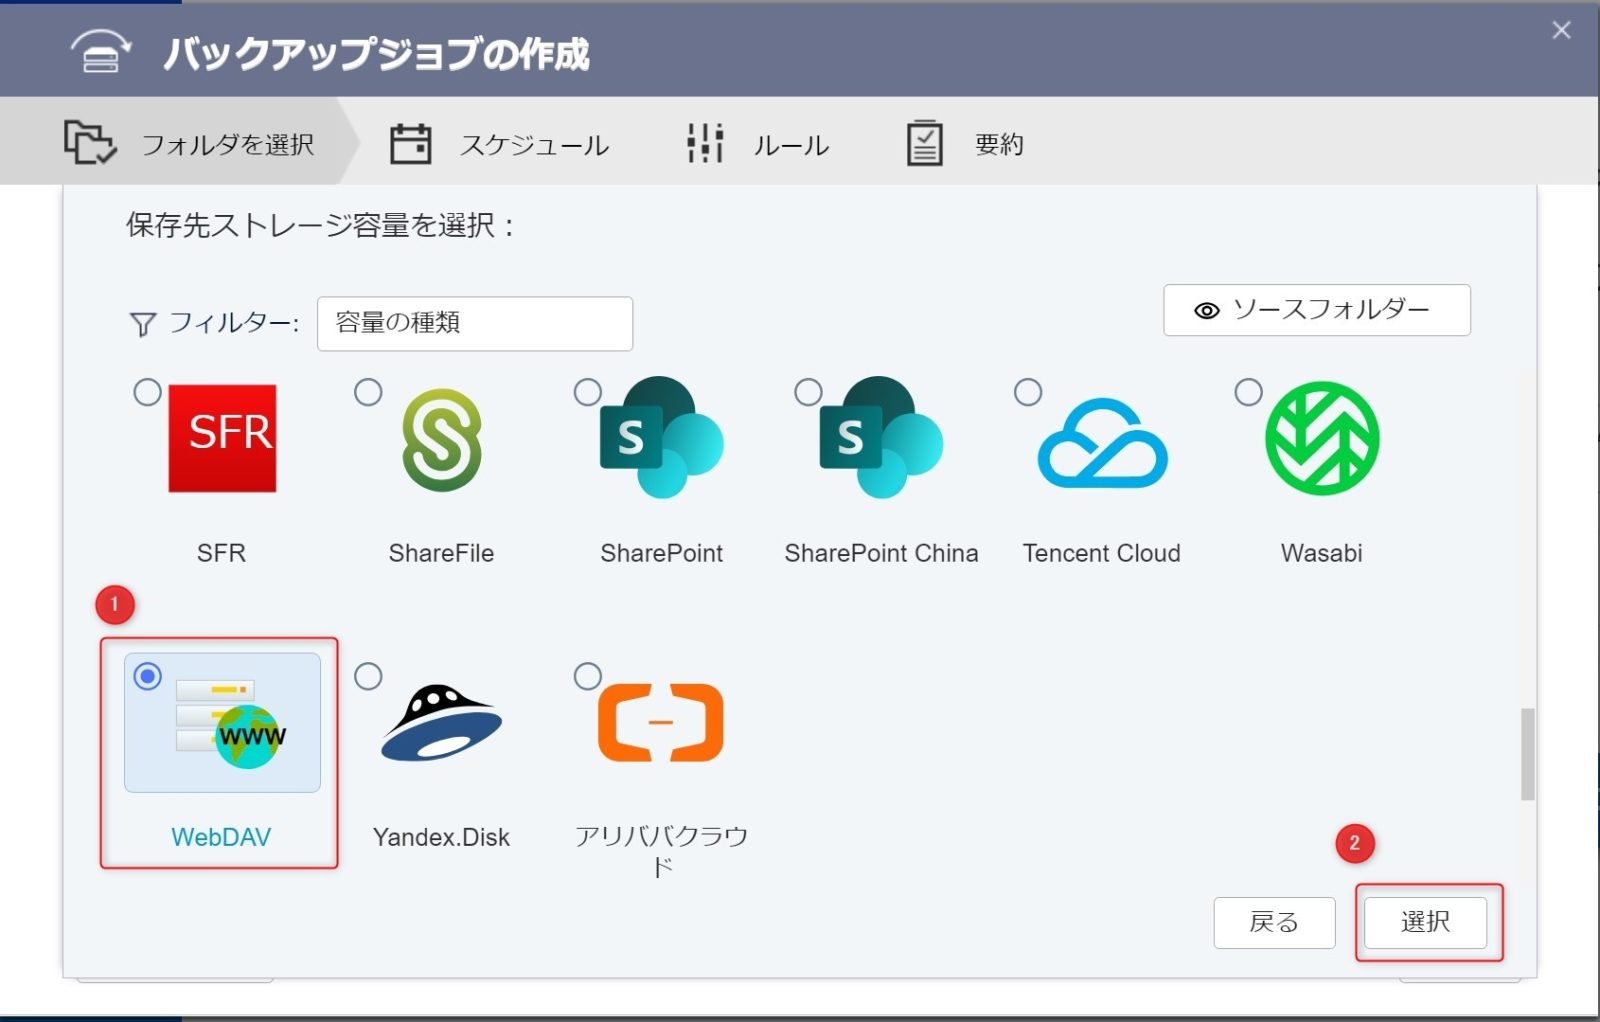Click the Tencent Cloud icon
The image size is (1600, 1022).
tap(1102, 445)
